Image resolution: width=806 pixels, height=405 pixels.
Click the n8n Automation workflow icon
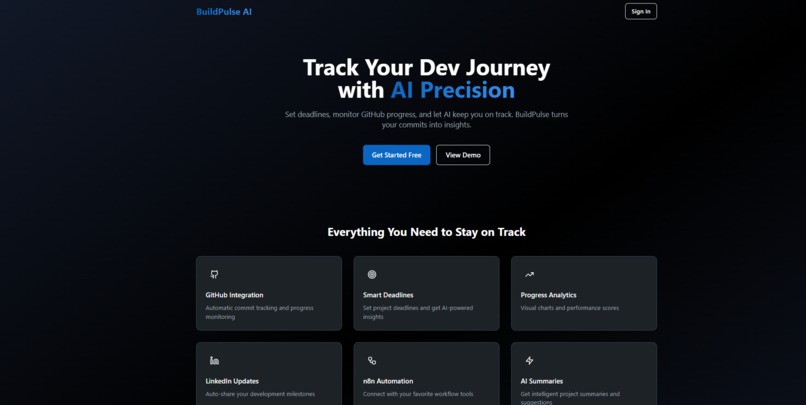tap(372, 360)
